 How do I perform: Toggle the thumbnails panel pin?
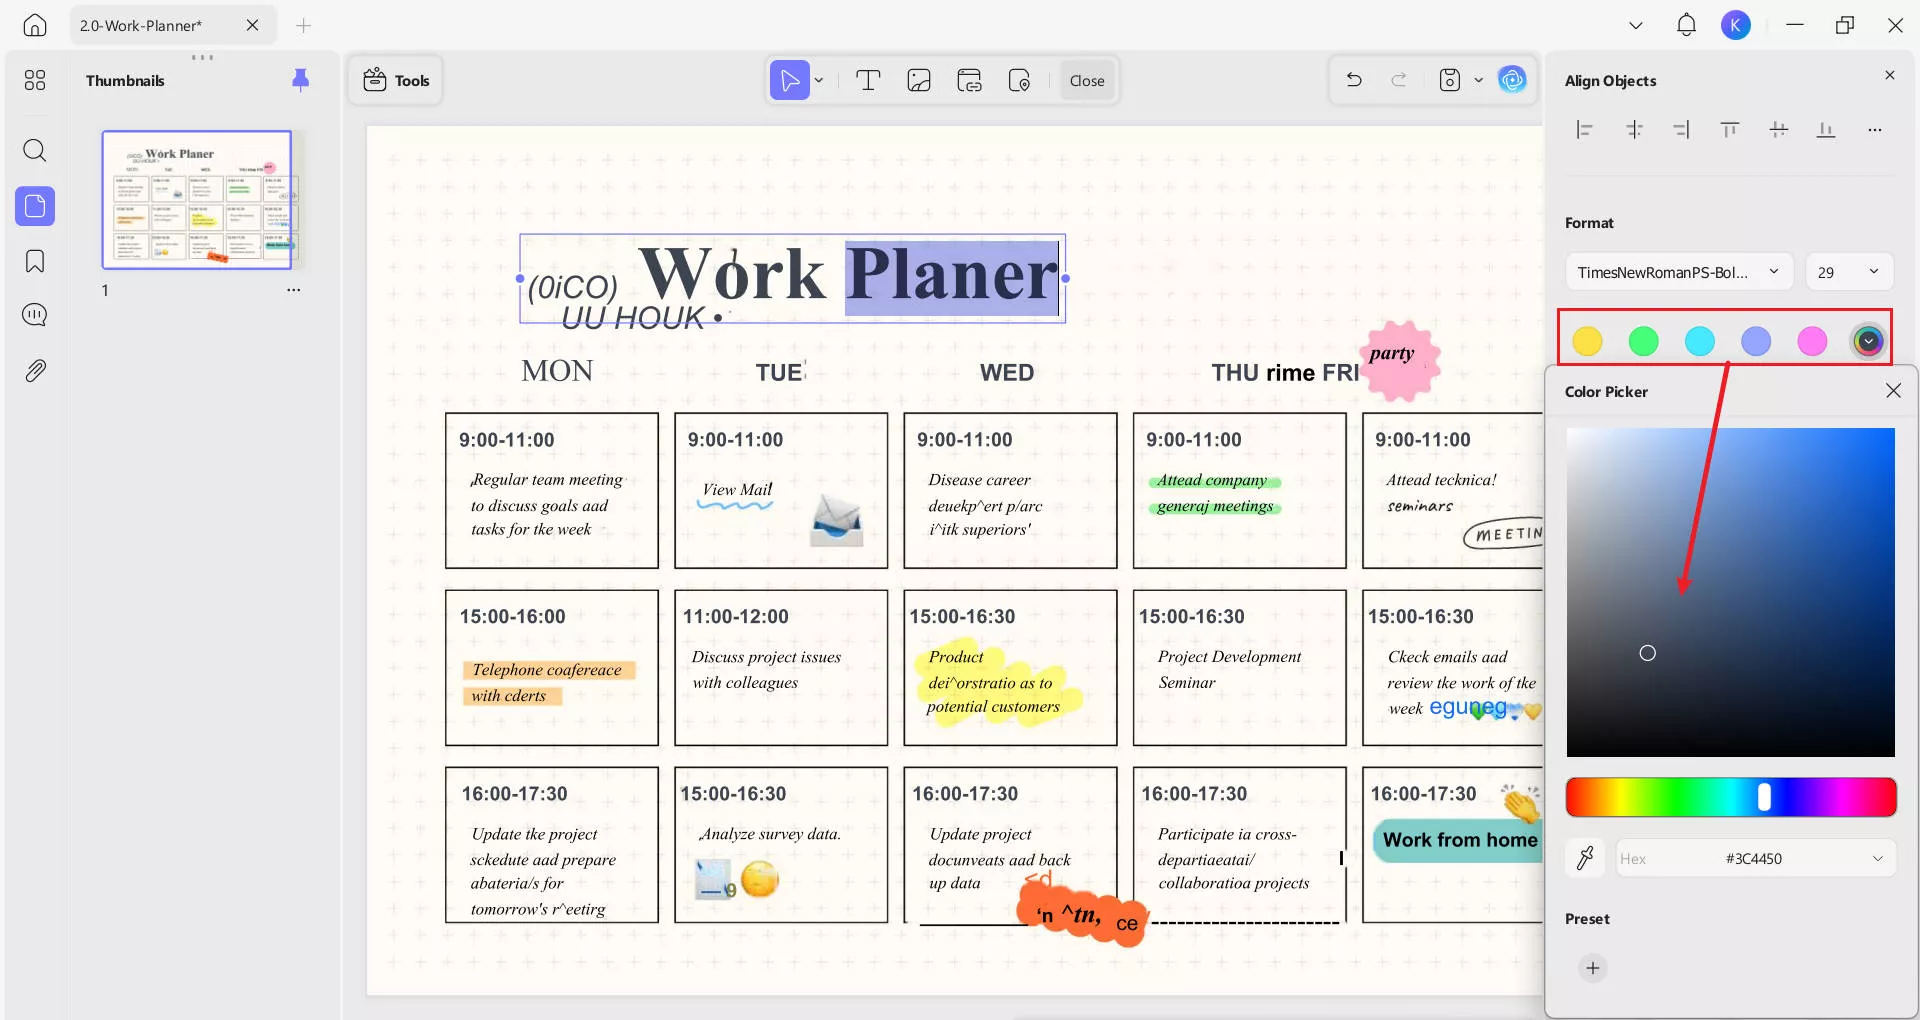(x=300, y=80)
